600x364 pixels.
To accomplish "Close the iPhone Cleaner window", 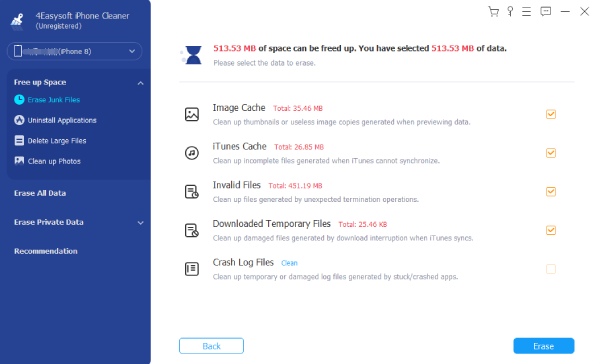I will coord(584,11).
